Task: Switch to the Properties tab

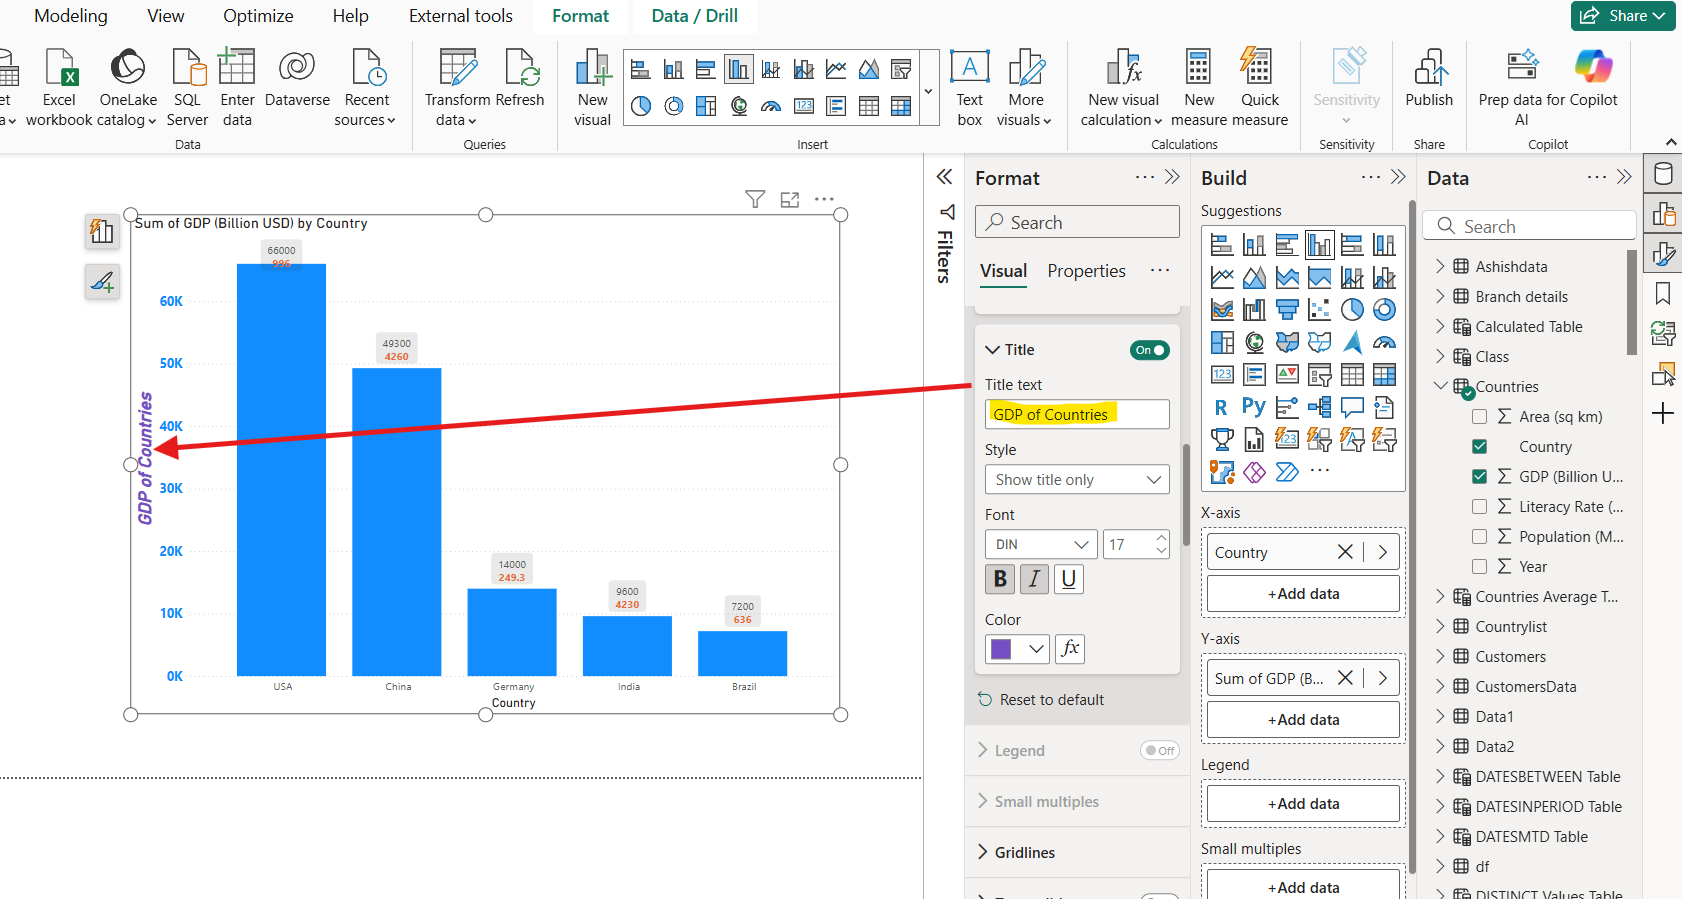Action: coord(1086,271)
